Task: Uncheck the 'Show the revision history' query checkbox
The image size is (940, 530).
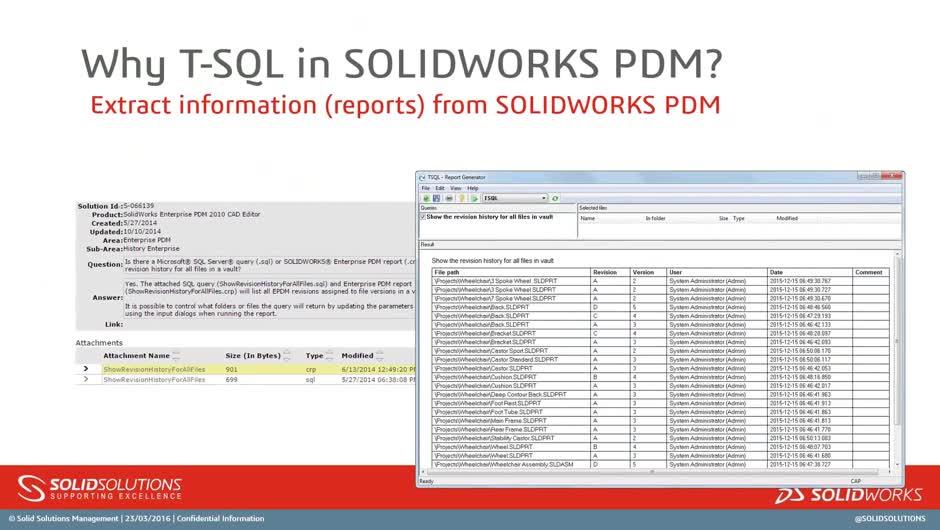Action: [x=424, y=217]
